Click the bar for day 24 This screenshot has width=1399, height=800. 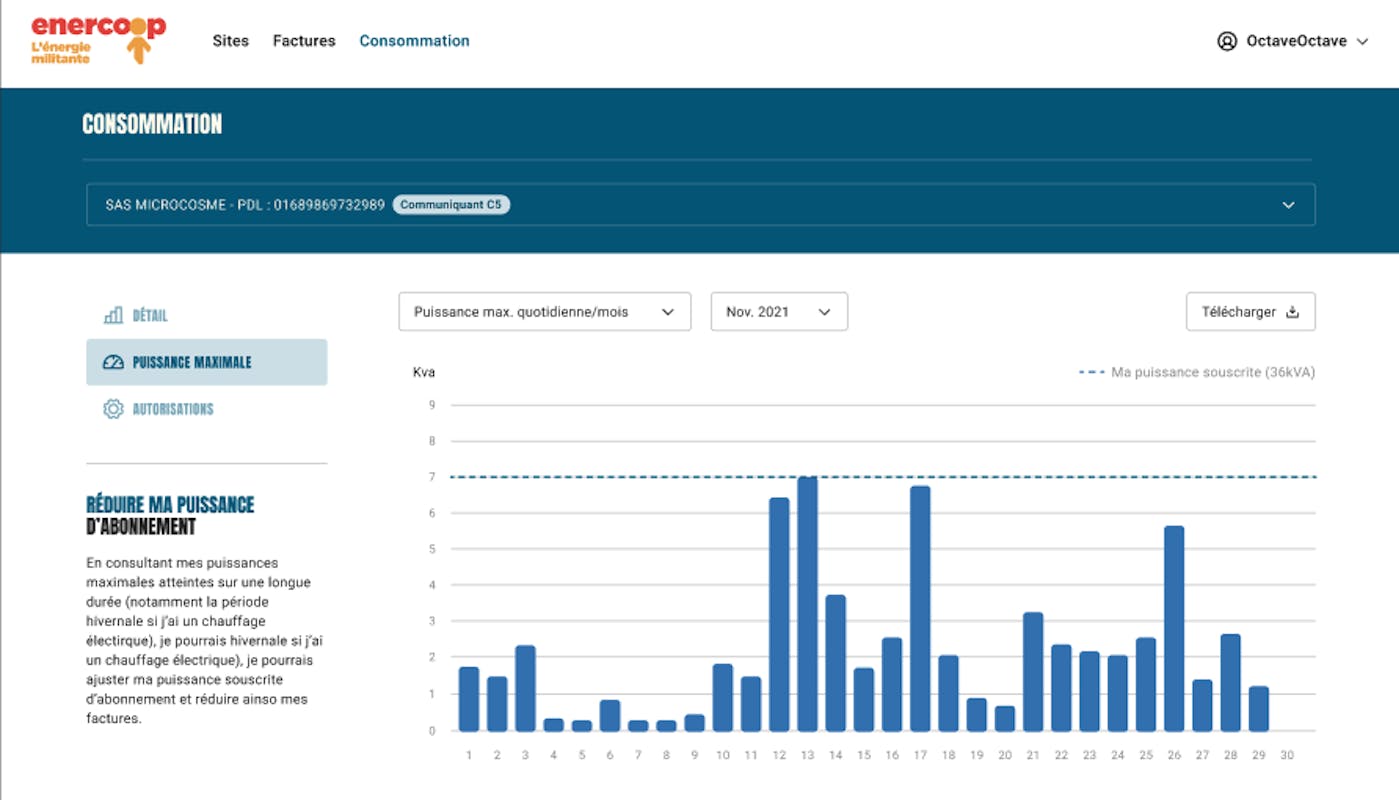(1117, 693)
